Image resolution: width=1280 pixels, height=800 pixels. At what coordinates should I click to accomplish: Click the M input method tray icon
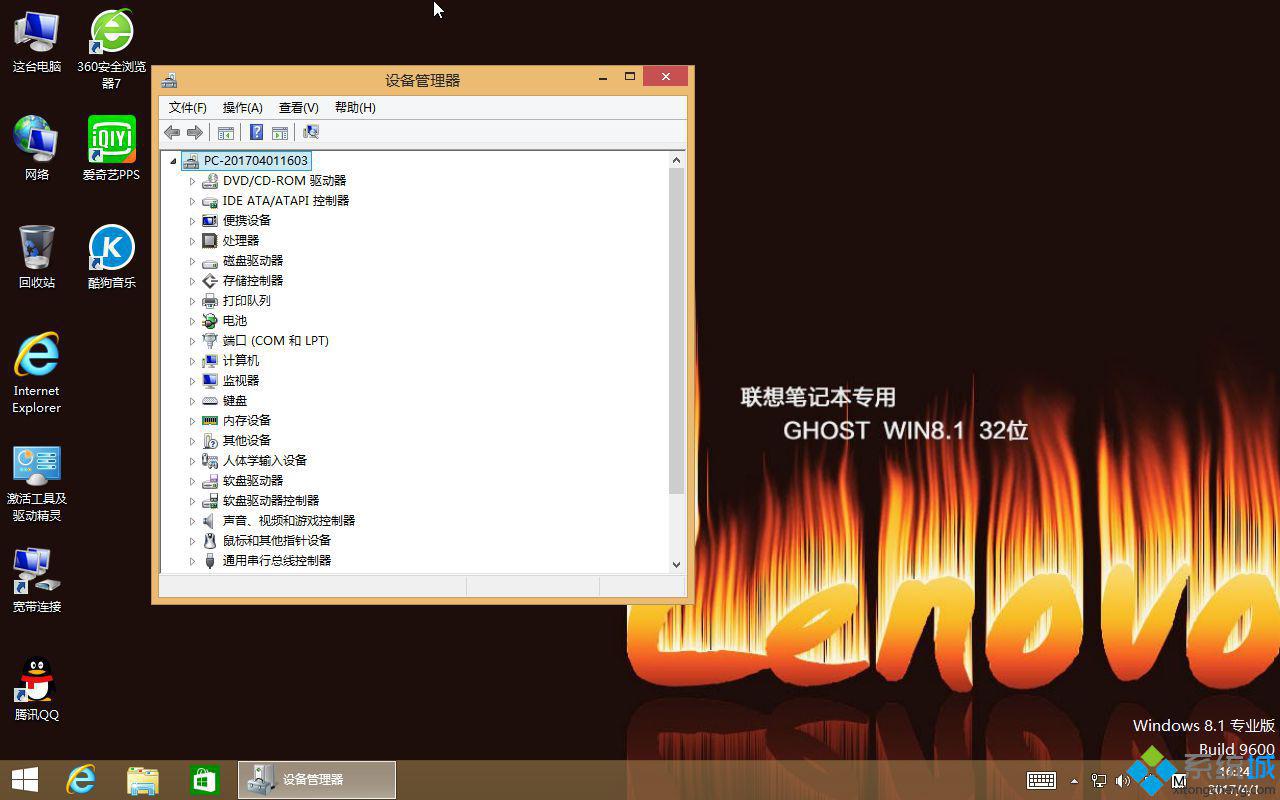(x=1179, y=780)
